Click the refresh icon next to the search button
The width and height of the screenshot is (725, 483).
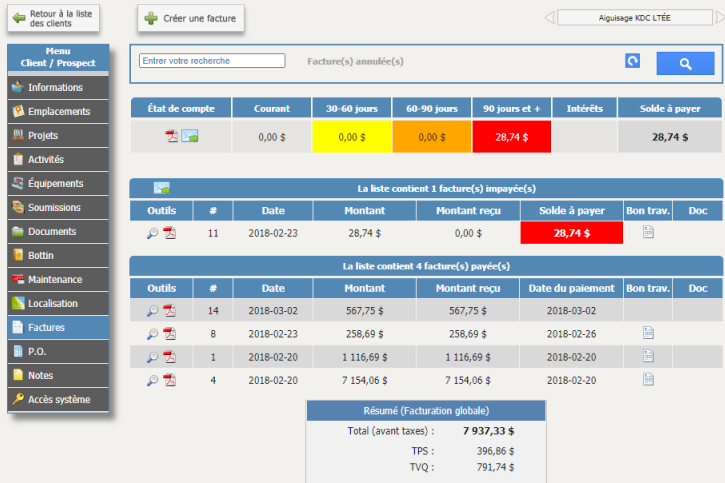(632, 61)
